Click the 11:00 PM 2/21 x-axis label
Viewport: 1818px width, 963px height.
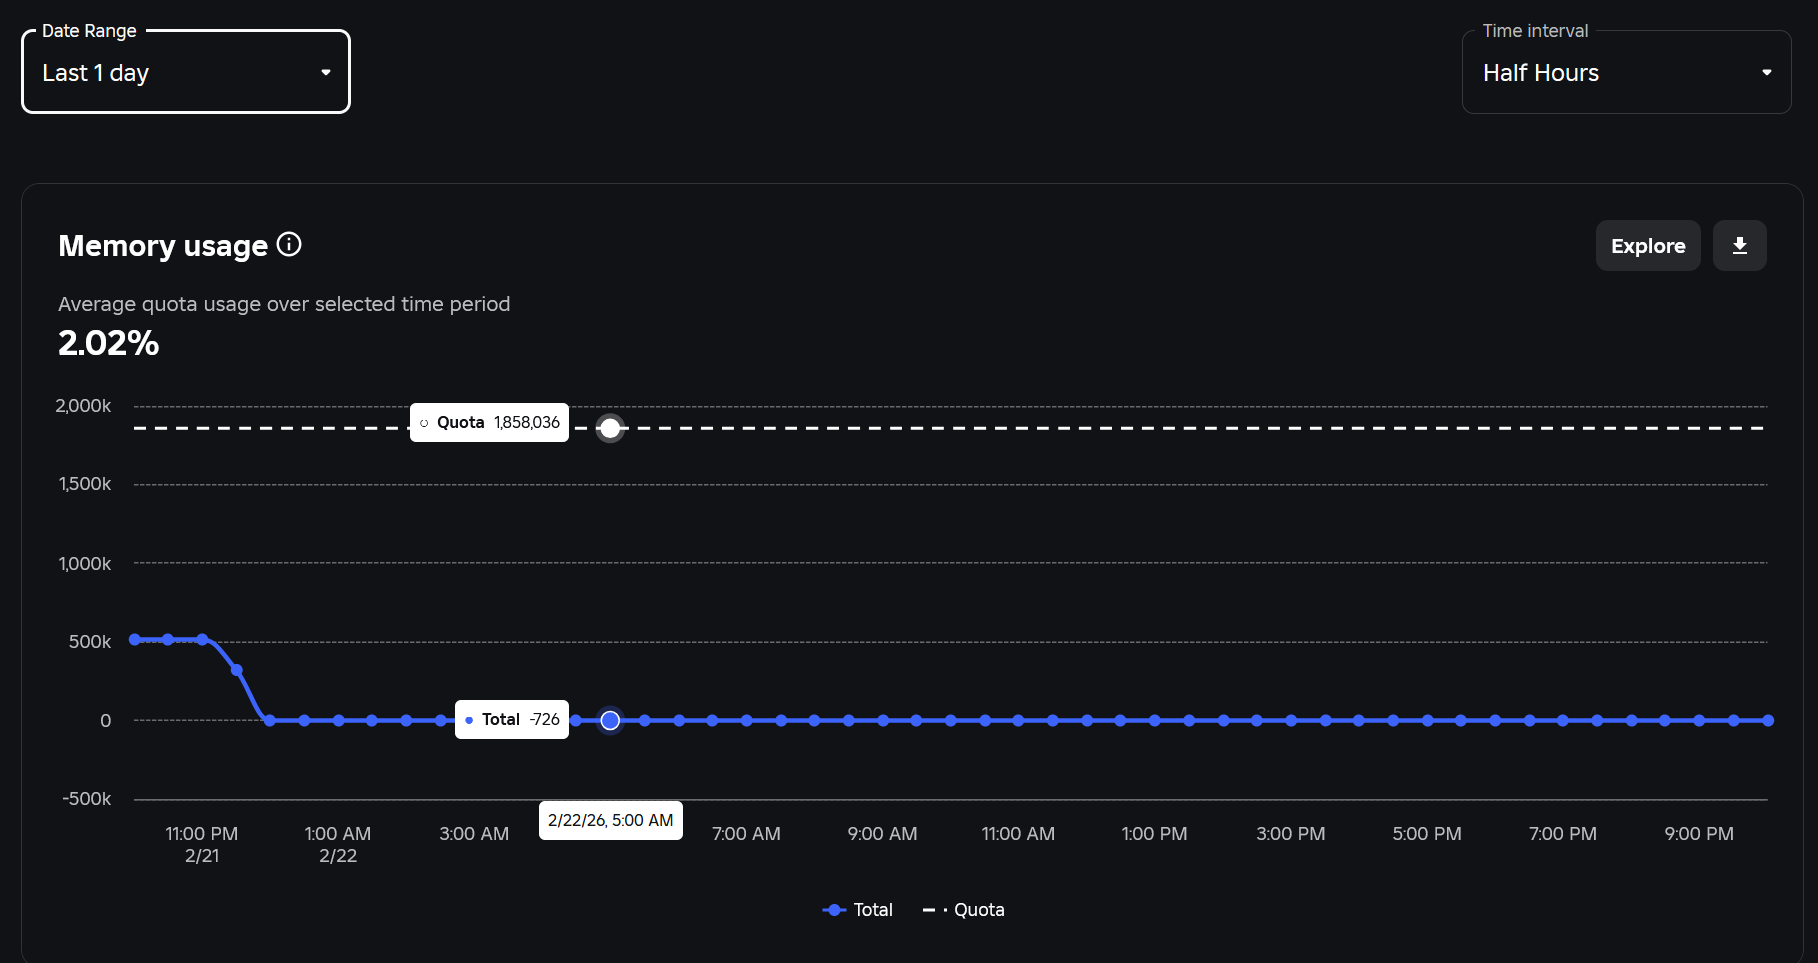coord(202,844)
